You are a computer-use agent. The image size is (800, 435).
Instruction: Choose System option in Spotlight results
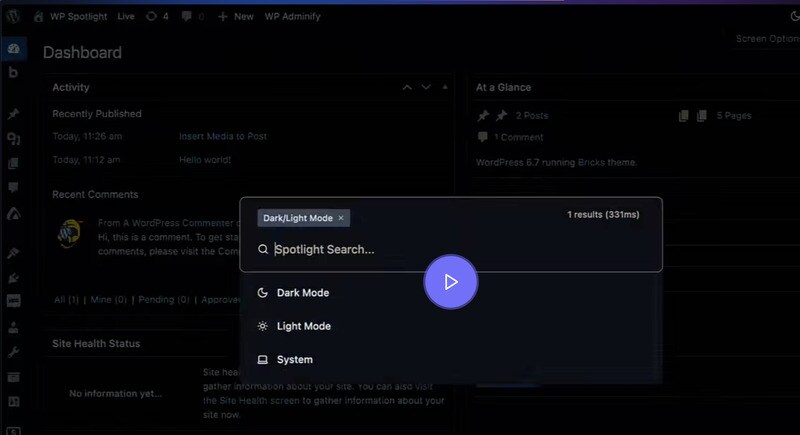[x=294, y=359]
